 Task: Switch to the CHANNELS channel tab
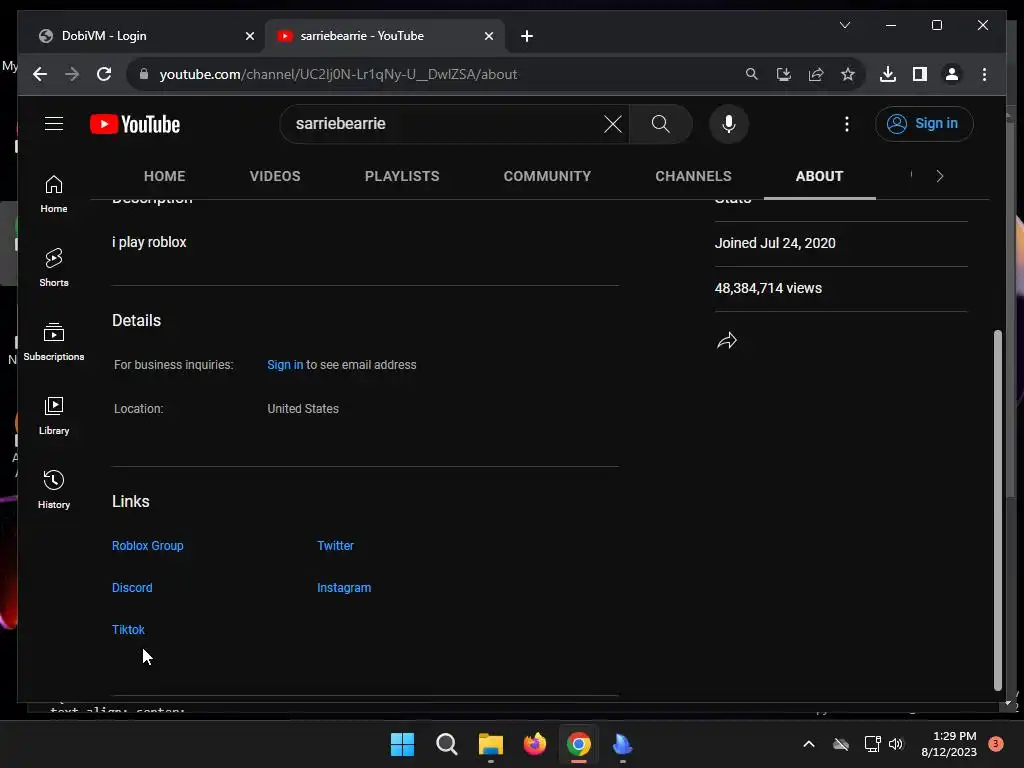(x=694, y=176)
